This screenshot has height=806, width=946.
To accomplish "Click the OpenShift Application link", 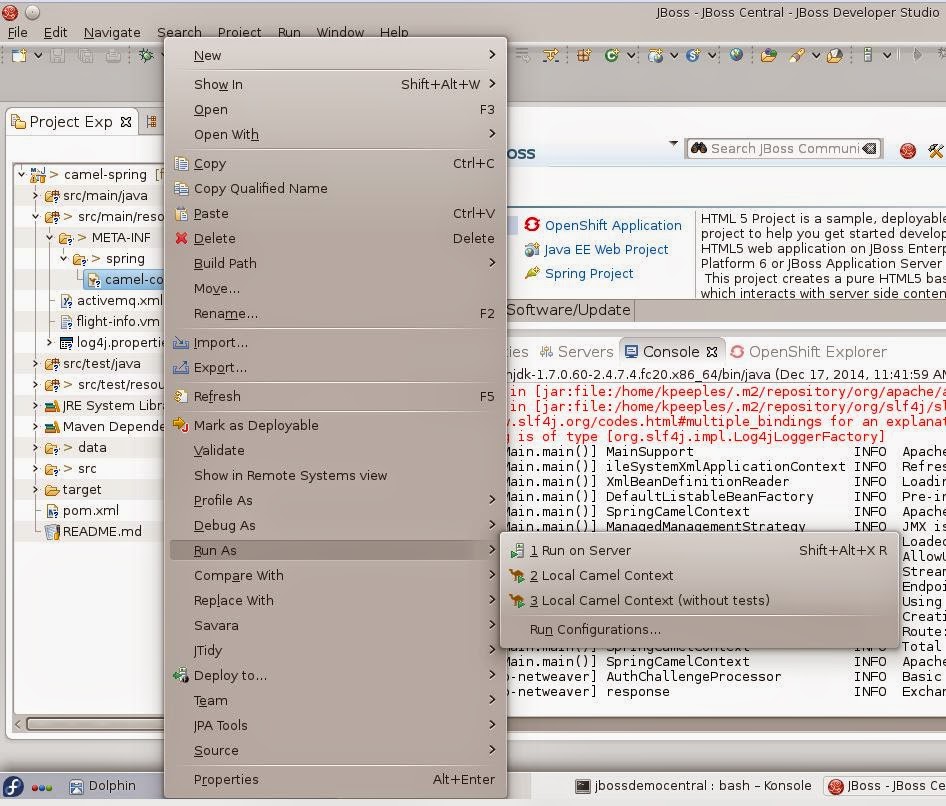I will coord(613,226).
